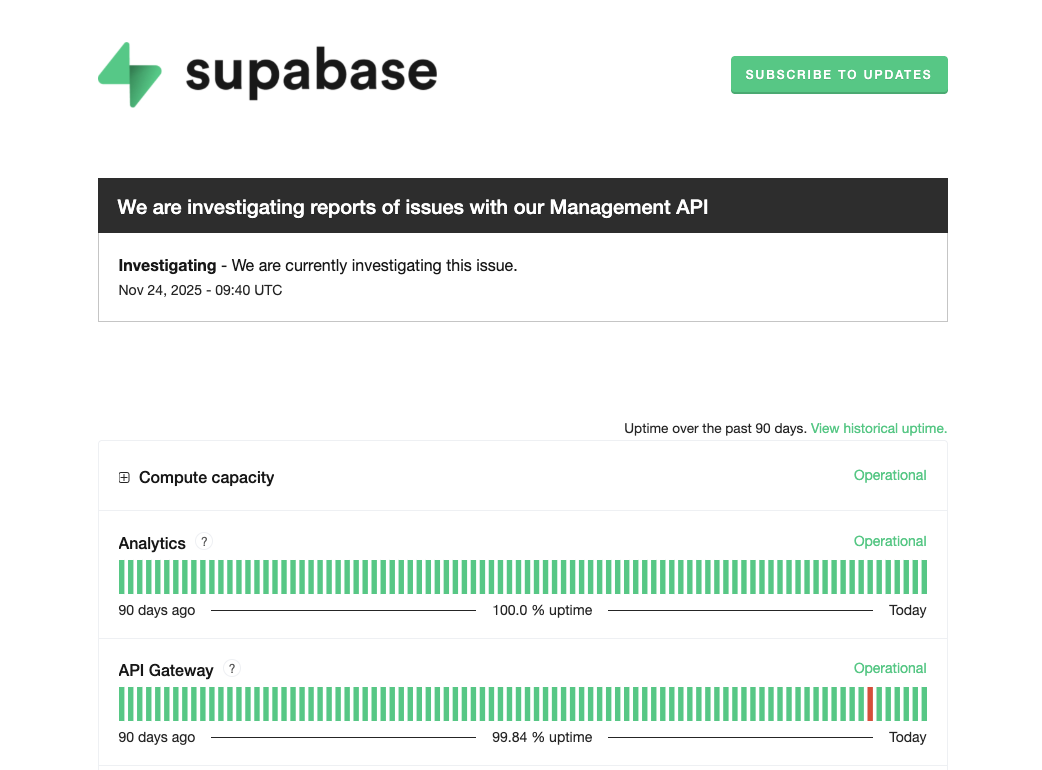The height and width of the screenshot is (770, 1042).
Task: Click the API Gateway component name
Action: coord(165,670)
